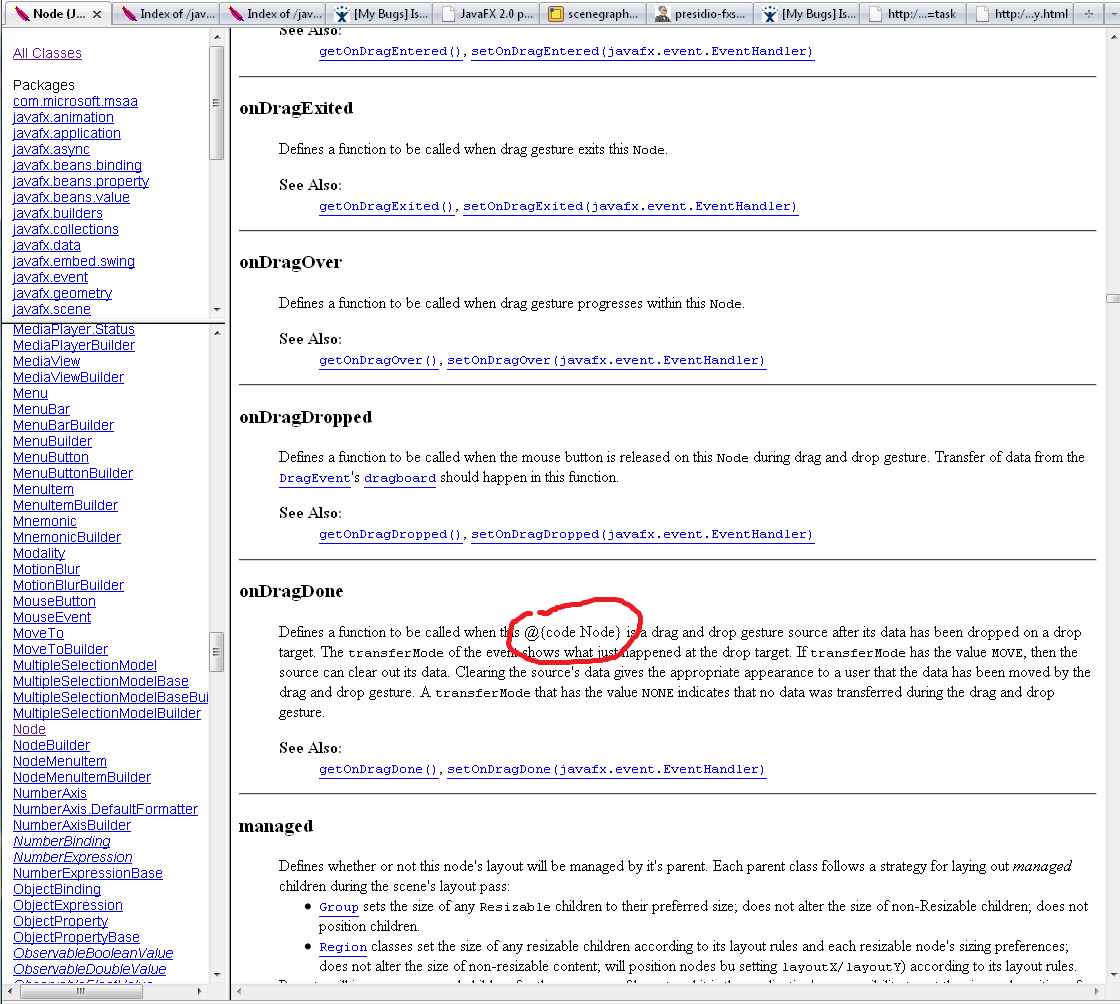Open the NodeBuilder class
Image resolution: width=1120 pixels, height=1004 pixels.
coord(51,745)
